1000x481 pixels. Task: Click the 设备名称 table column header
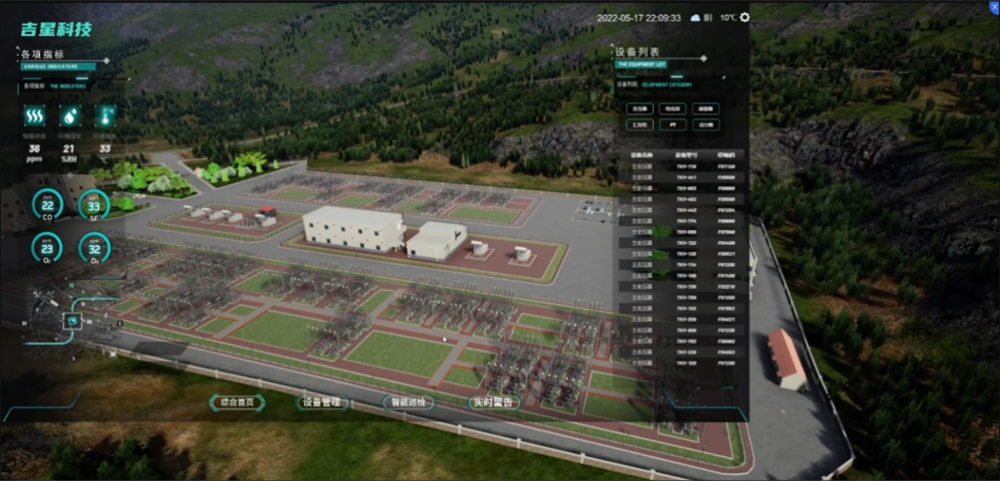[x=641, y=155]
